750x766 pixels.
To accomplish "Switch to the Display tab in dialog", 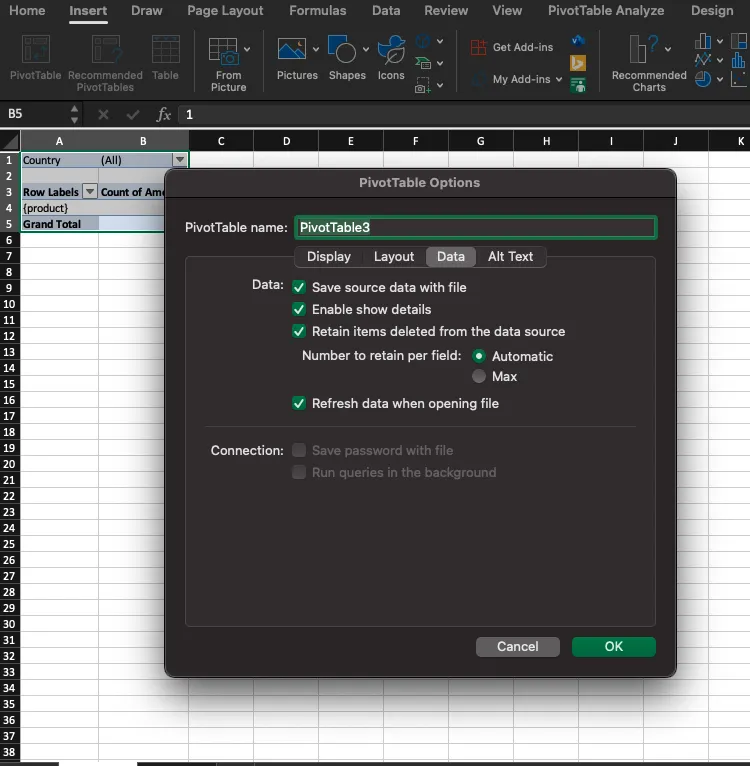I will coord(329,256).
